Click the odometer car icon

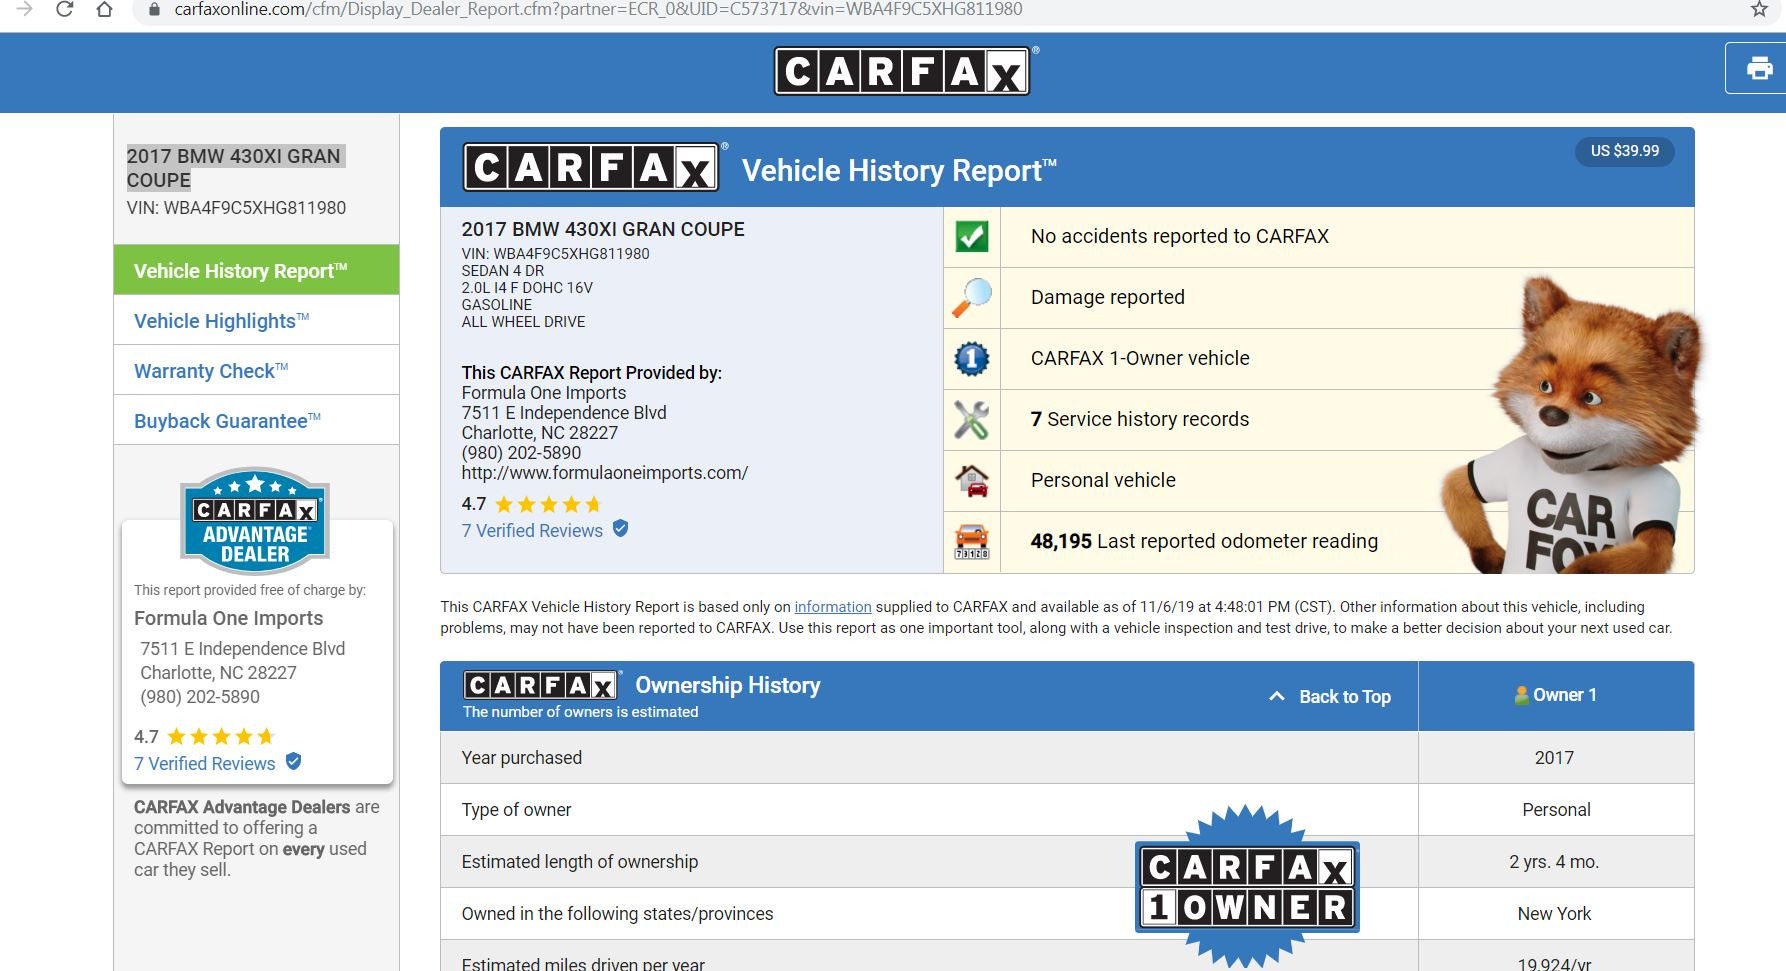[x=972, y=542]
